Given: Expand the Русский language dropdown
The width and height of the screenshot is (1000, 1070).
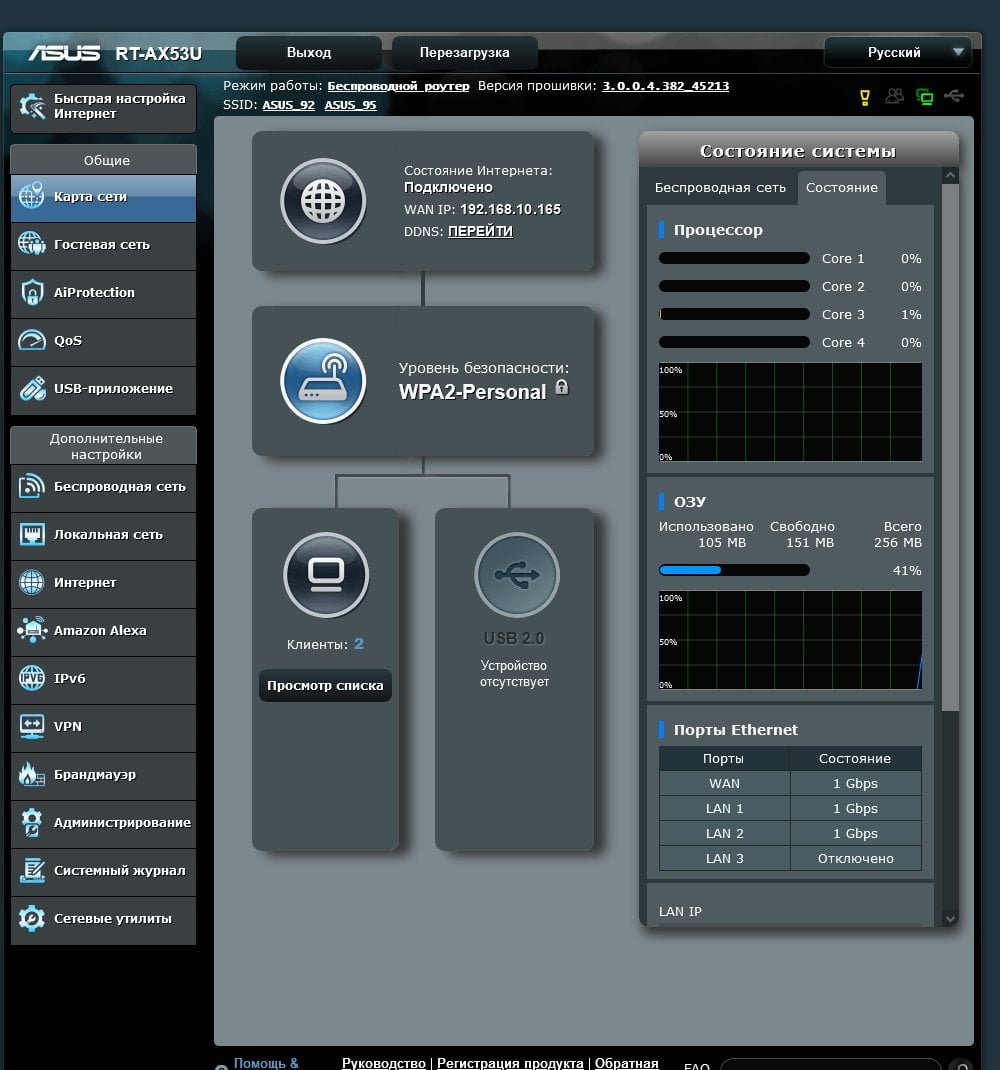Looking at the screenshot, I should point(898,52).
